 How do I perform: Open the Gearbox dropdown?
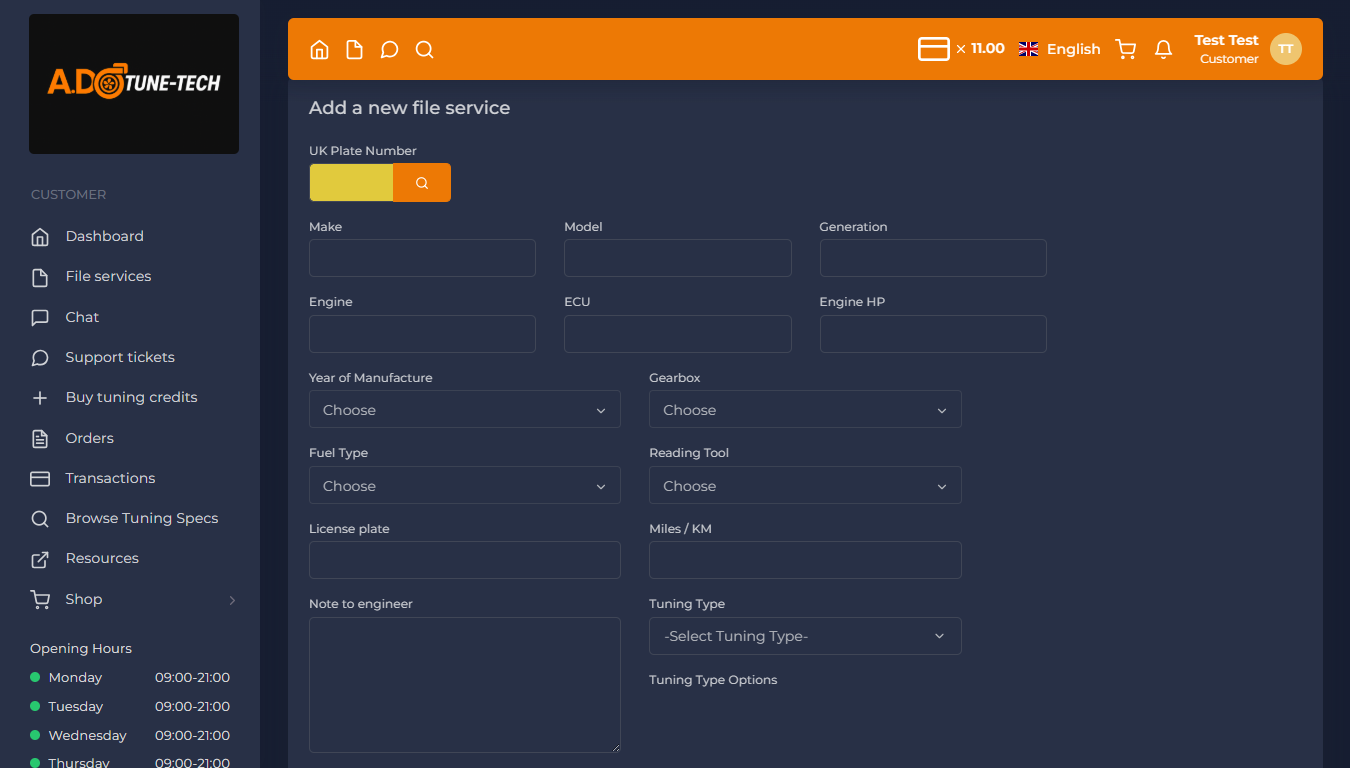click(x=805, y=409)
